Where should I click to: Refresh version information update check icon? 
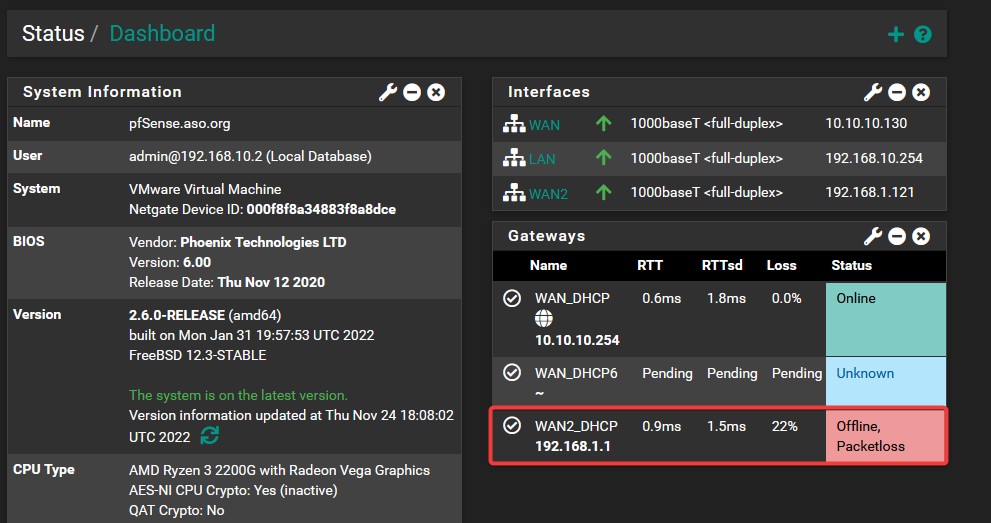[x=210, y=435]
